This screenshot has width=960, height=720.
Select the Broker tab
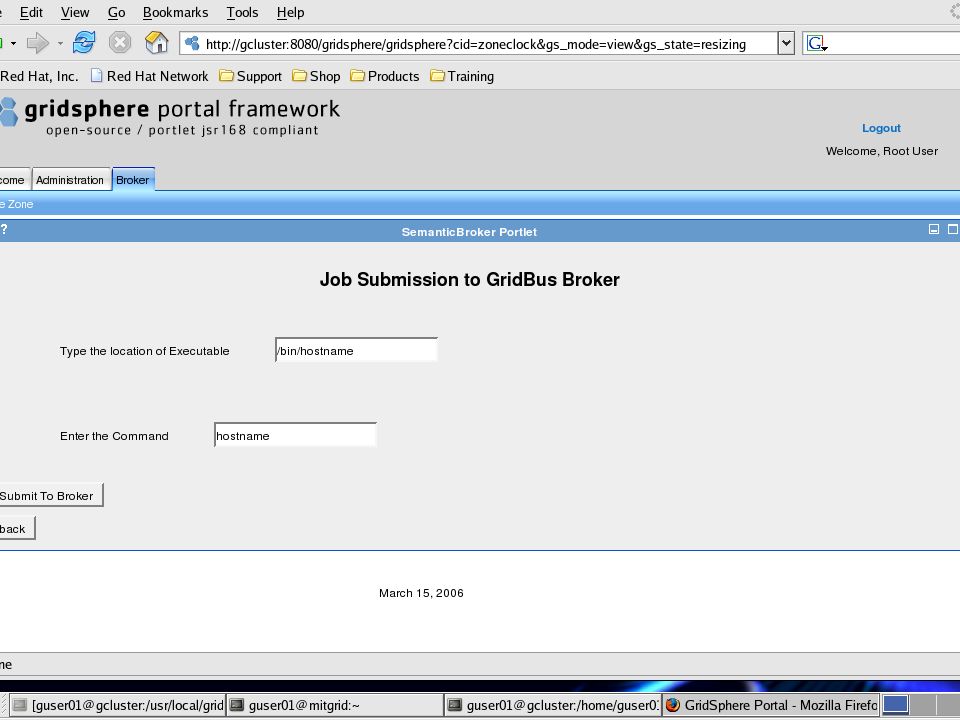click(x=133, y=179)
